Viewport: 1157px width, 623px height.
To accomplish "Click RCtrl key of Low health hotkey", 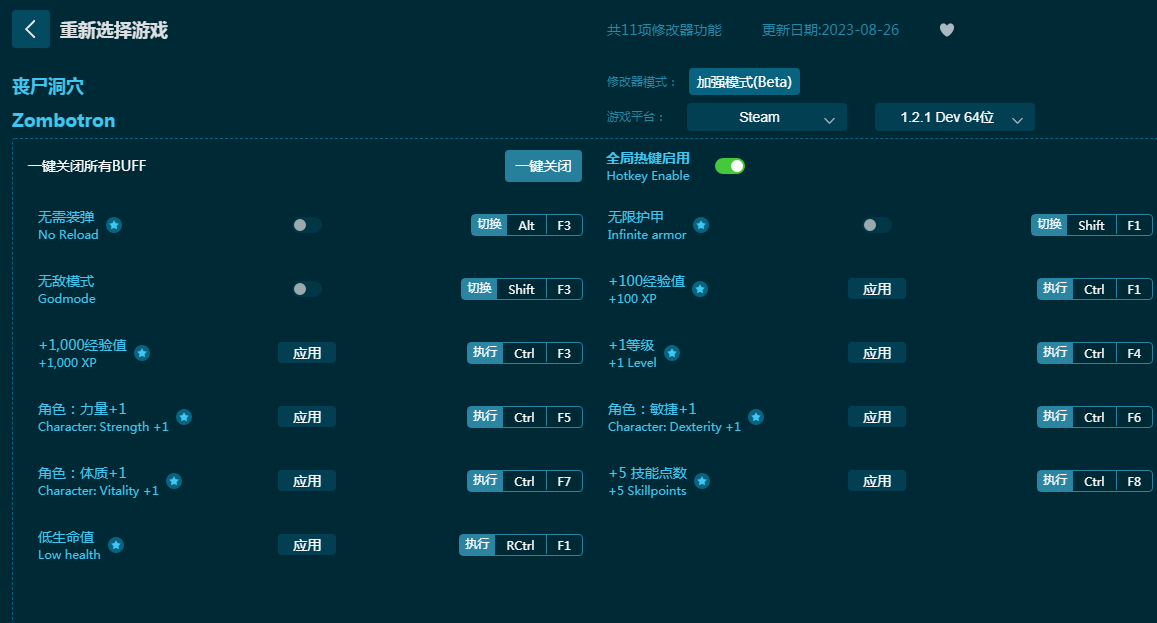I will tap(520, 545).
